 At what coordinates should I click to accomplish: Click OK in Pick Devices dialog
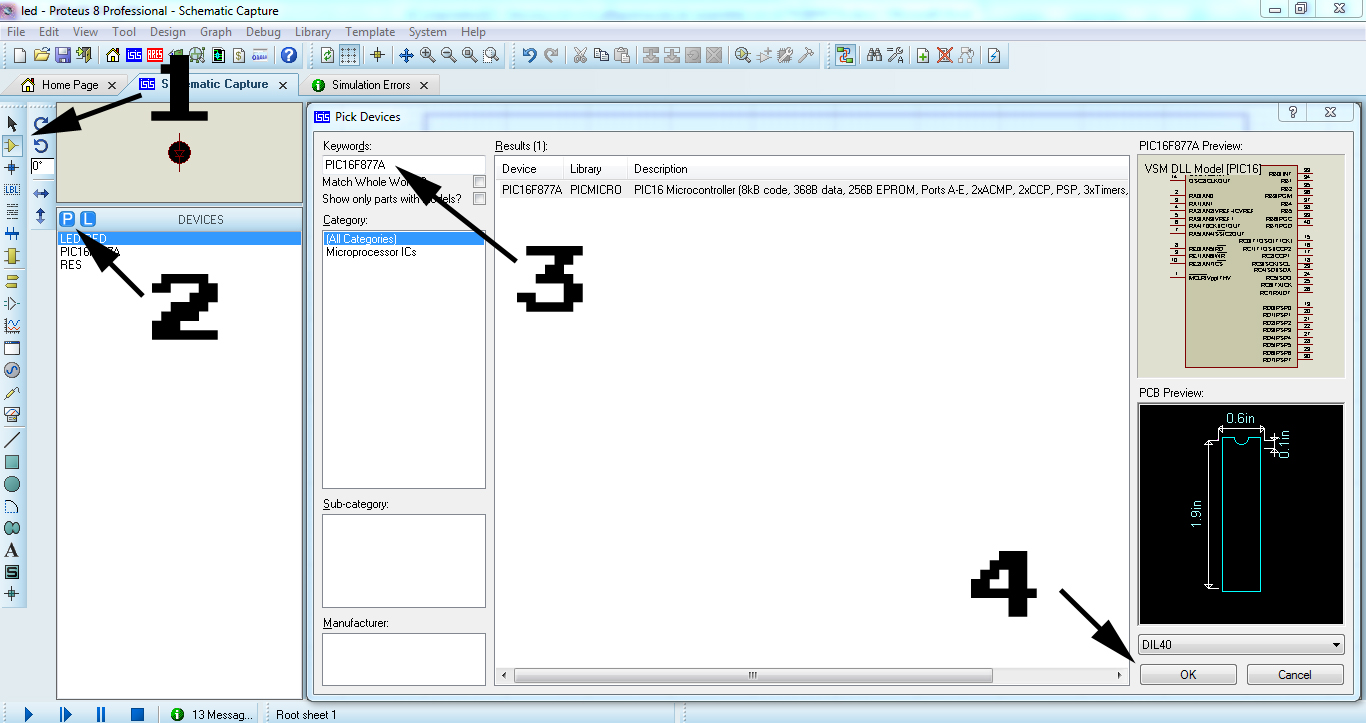tap(1188, 674)
